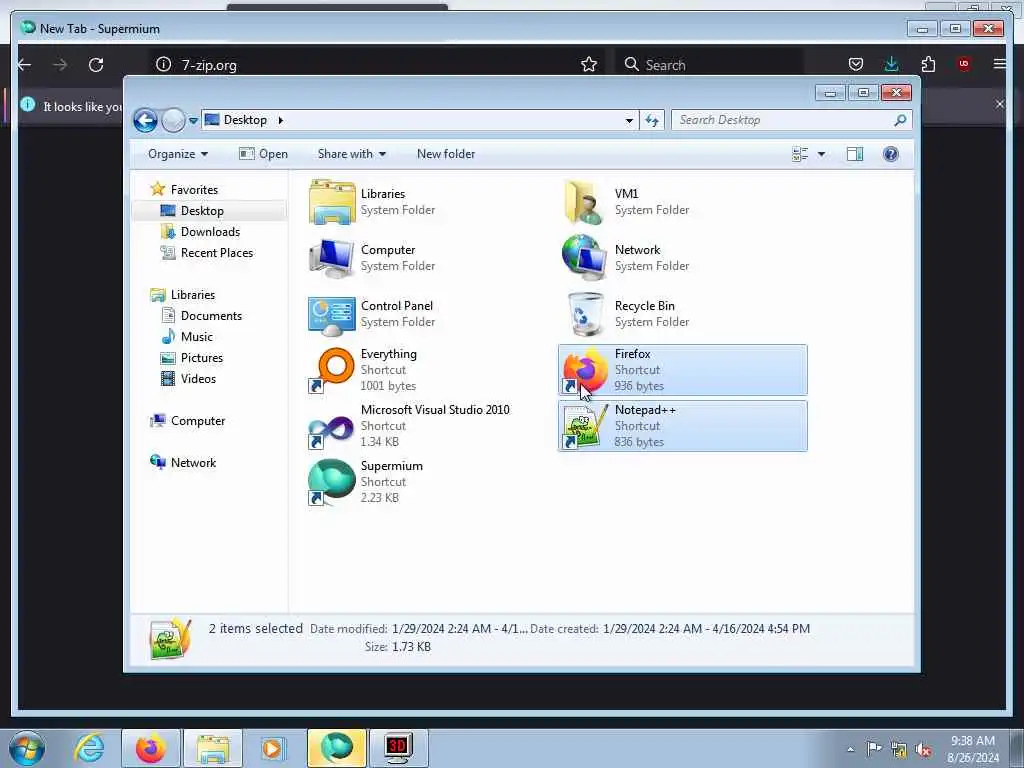This screenshot has width=1024, height=768.
Task: Open Documents library in the navigation pane
Action: coord(211,315)
